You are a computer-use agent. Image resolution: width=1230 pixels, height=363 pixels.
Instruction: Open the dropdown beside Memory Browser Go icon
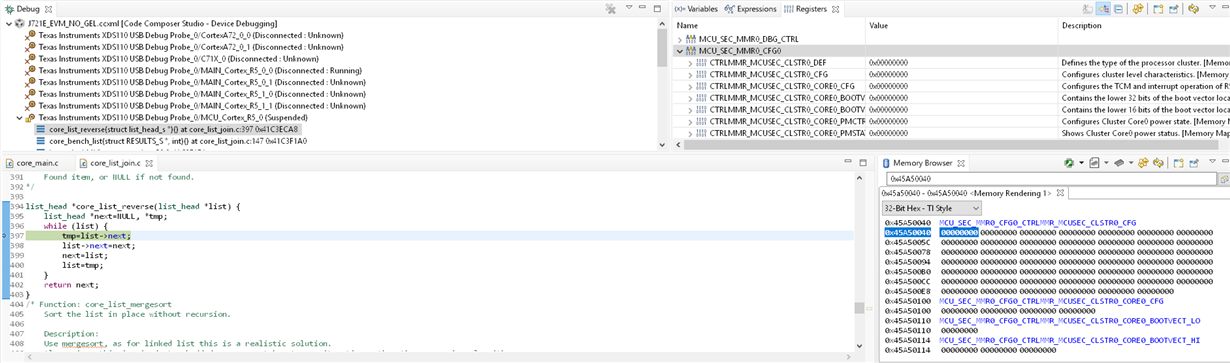[x=1082, y=163]
